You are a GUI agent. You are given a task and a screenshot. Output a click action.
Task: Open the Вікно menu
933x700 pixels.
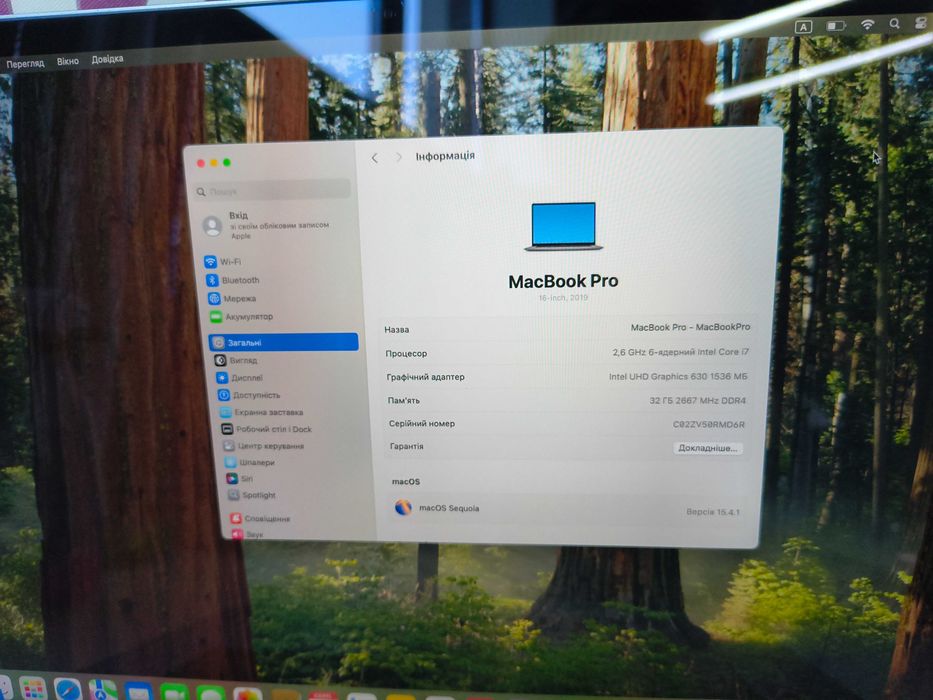point(68,61)
